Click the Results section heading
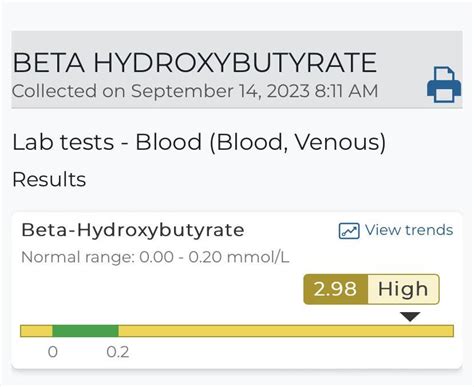This screenshot has width=474, height=387. click(x=49, y=179)
